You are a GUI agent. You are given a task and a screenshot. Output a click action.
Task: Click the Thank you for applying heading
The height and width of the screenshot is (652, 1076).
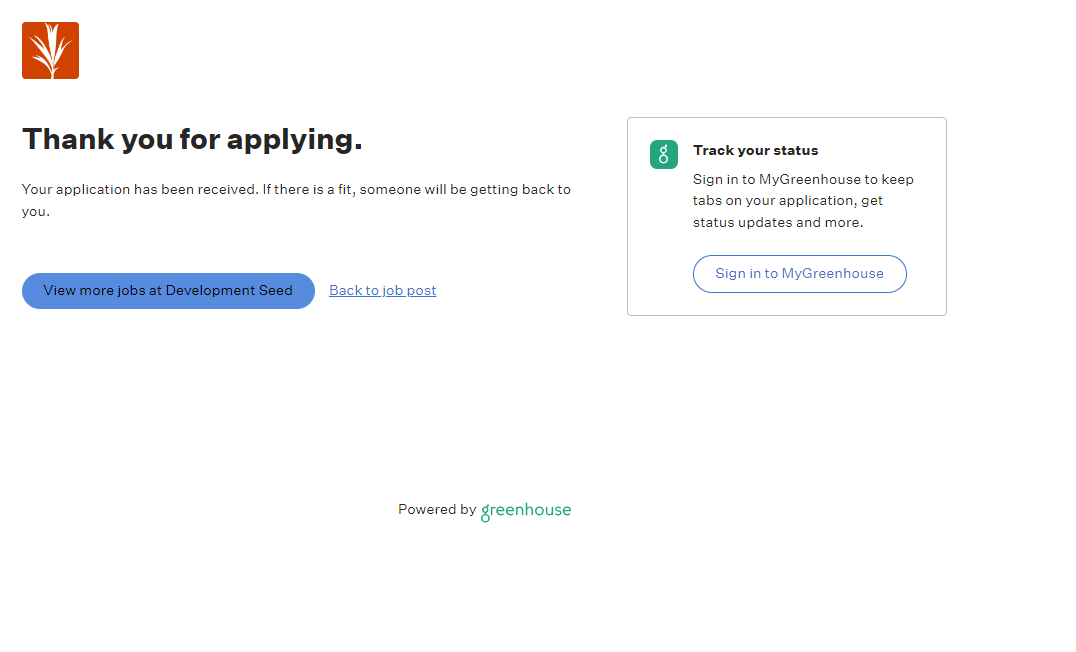(x=192, y=140)
